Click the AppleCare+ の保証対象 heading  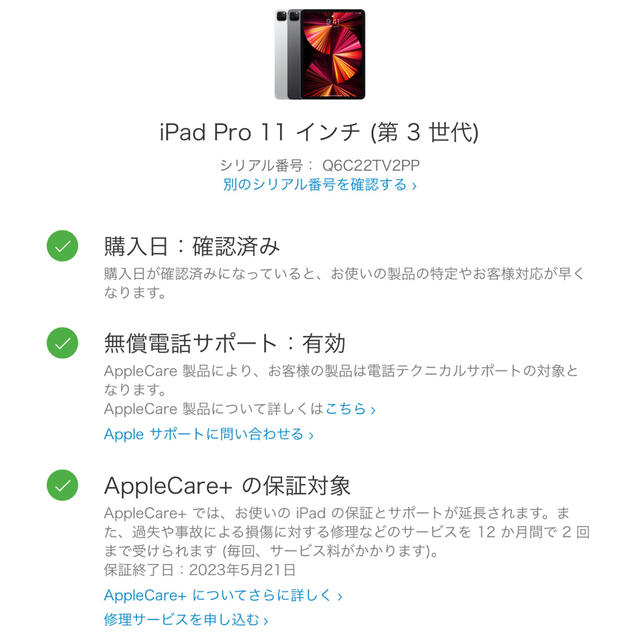(227, 486)
